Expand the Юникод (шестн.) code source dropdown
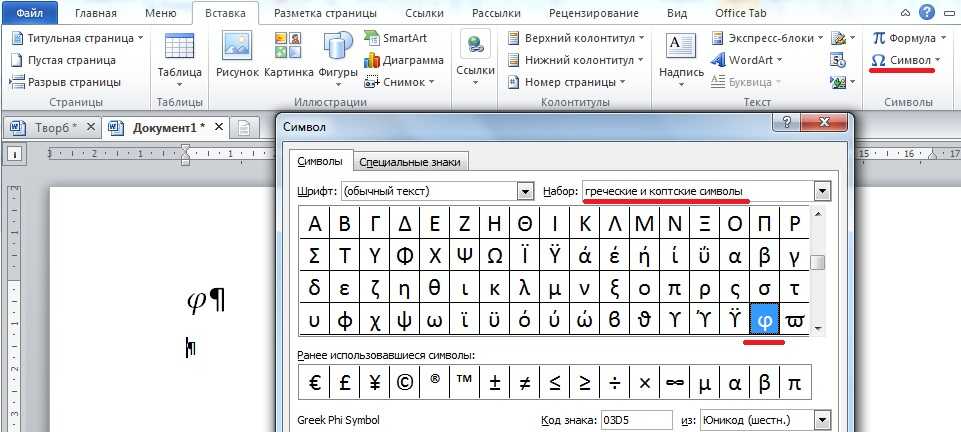This screenshot has height=432, width=961. [x=822, y=420]
